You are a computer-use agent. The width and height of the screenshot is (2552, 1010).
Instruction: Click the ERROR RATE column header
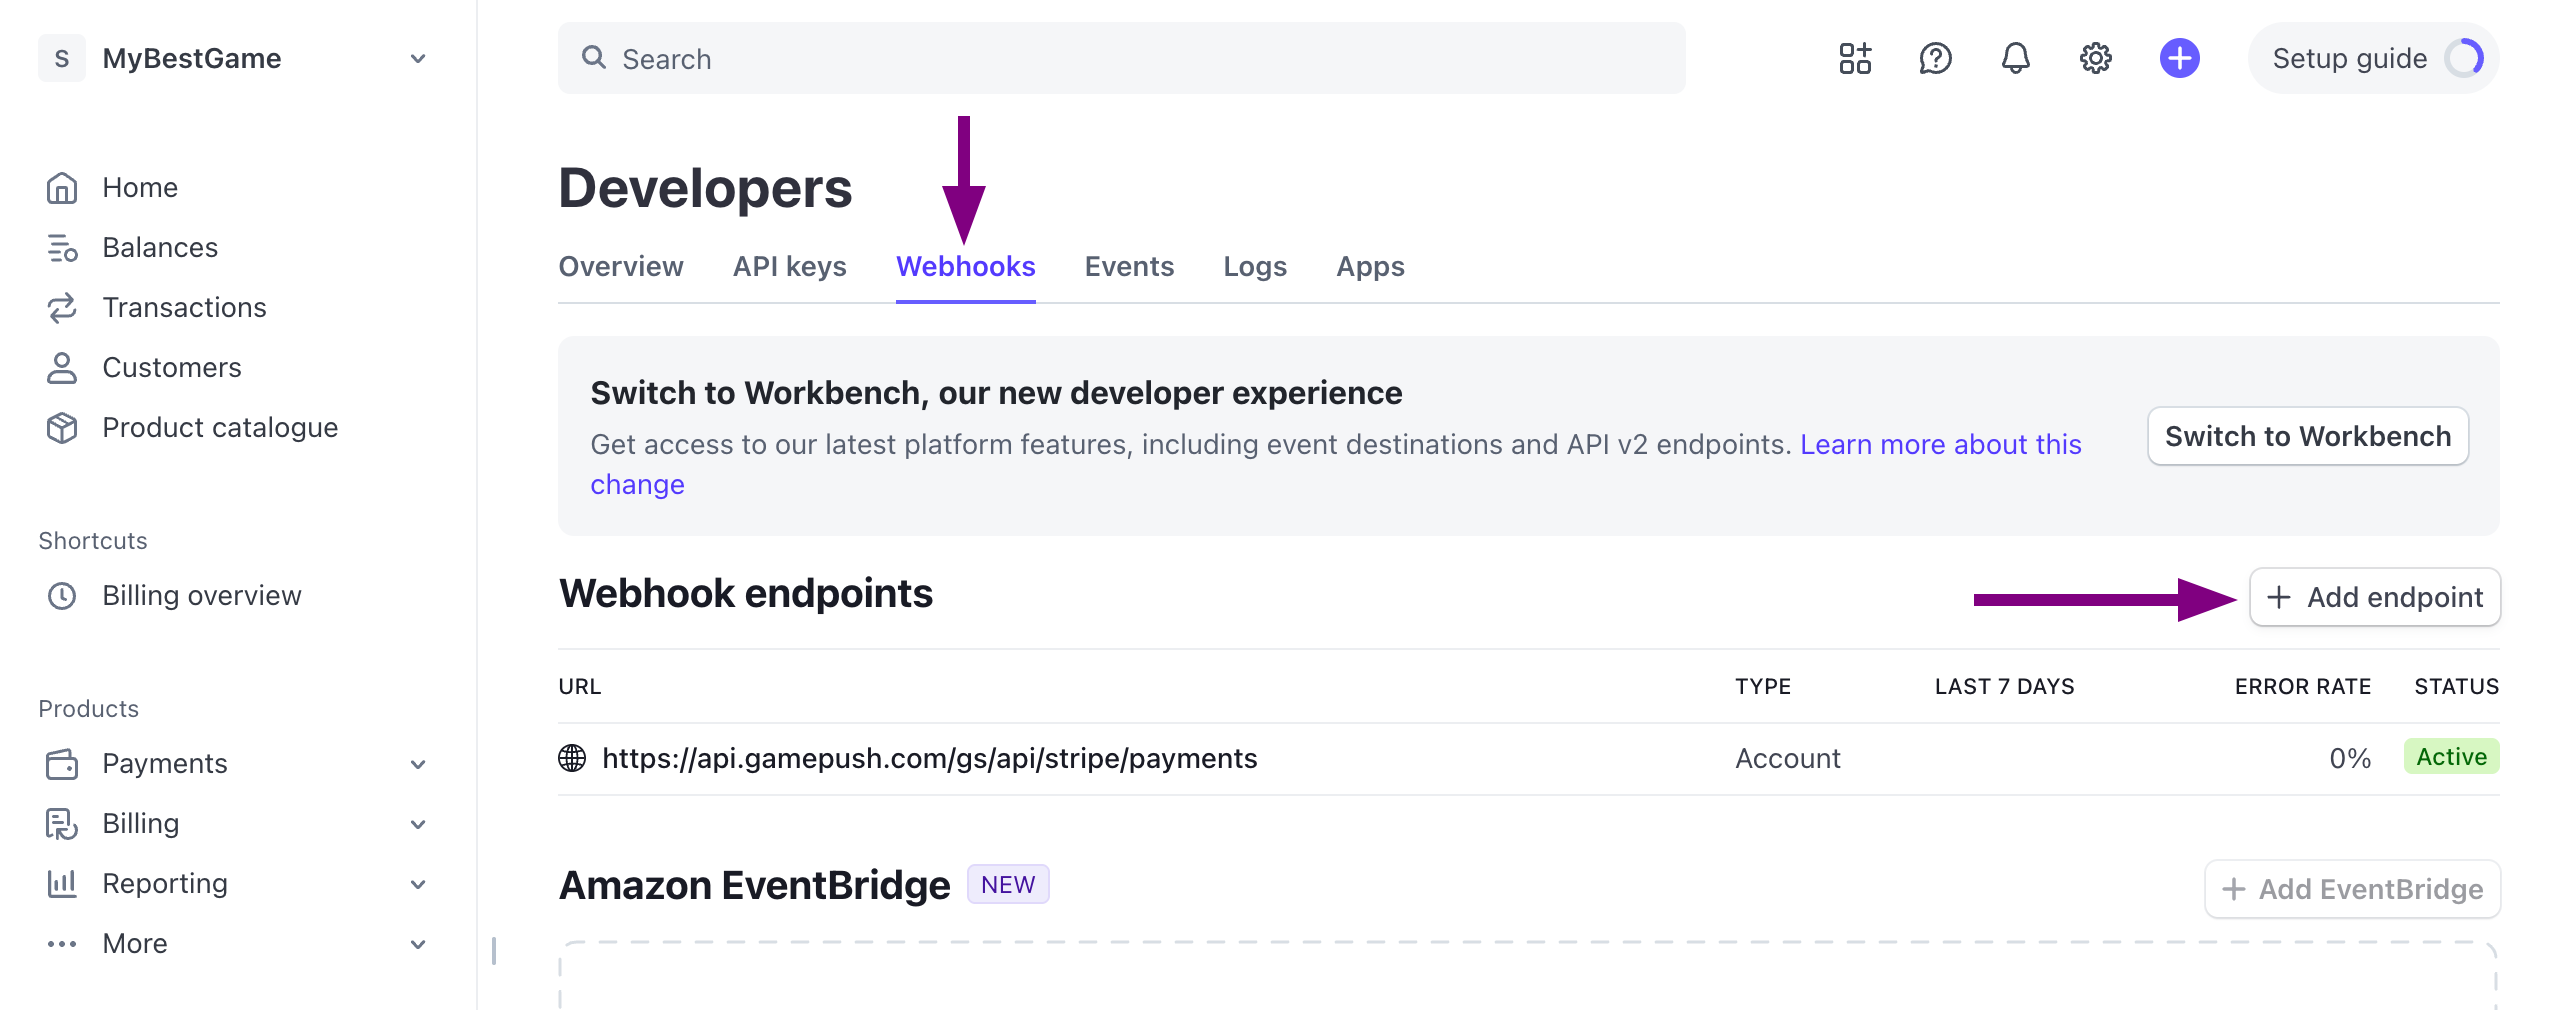tap(2303, 687)
